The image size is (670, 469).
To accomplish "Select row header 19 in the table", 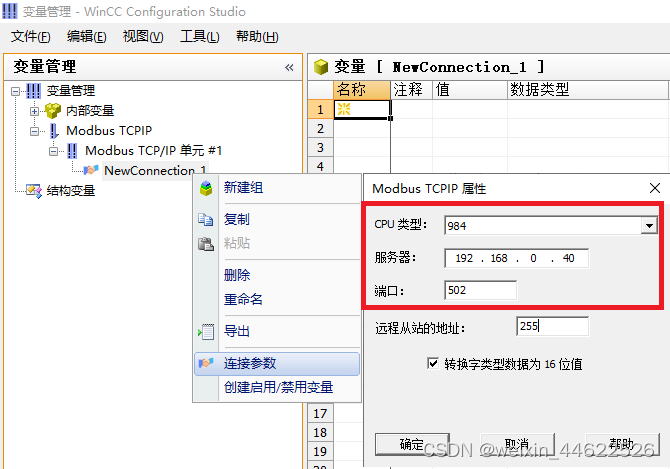I will click(320, 451).
